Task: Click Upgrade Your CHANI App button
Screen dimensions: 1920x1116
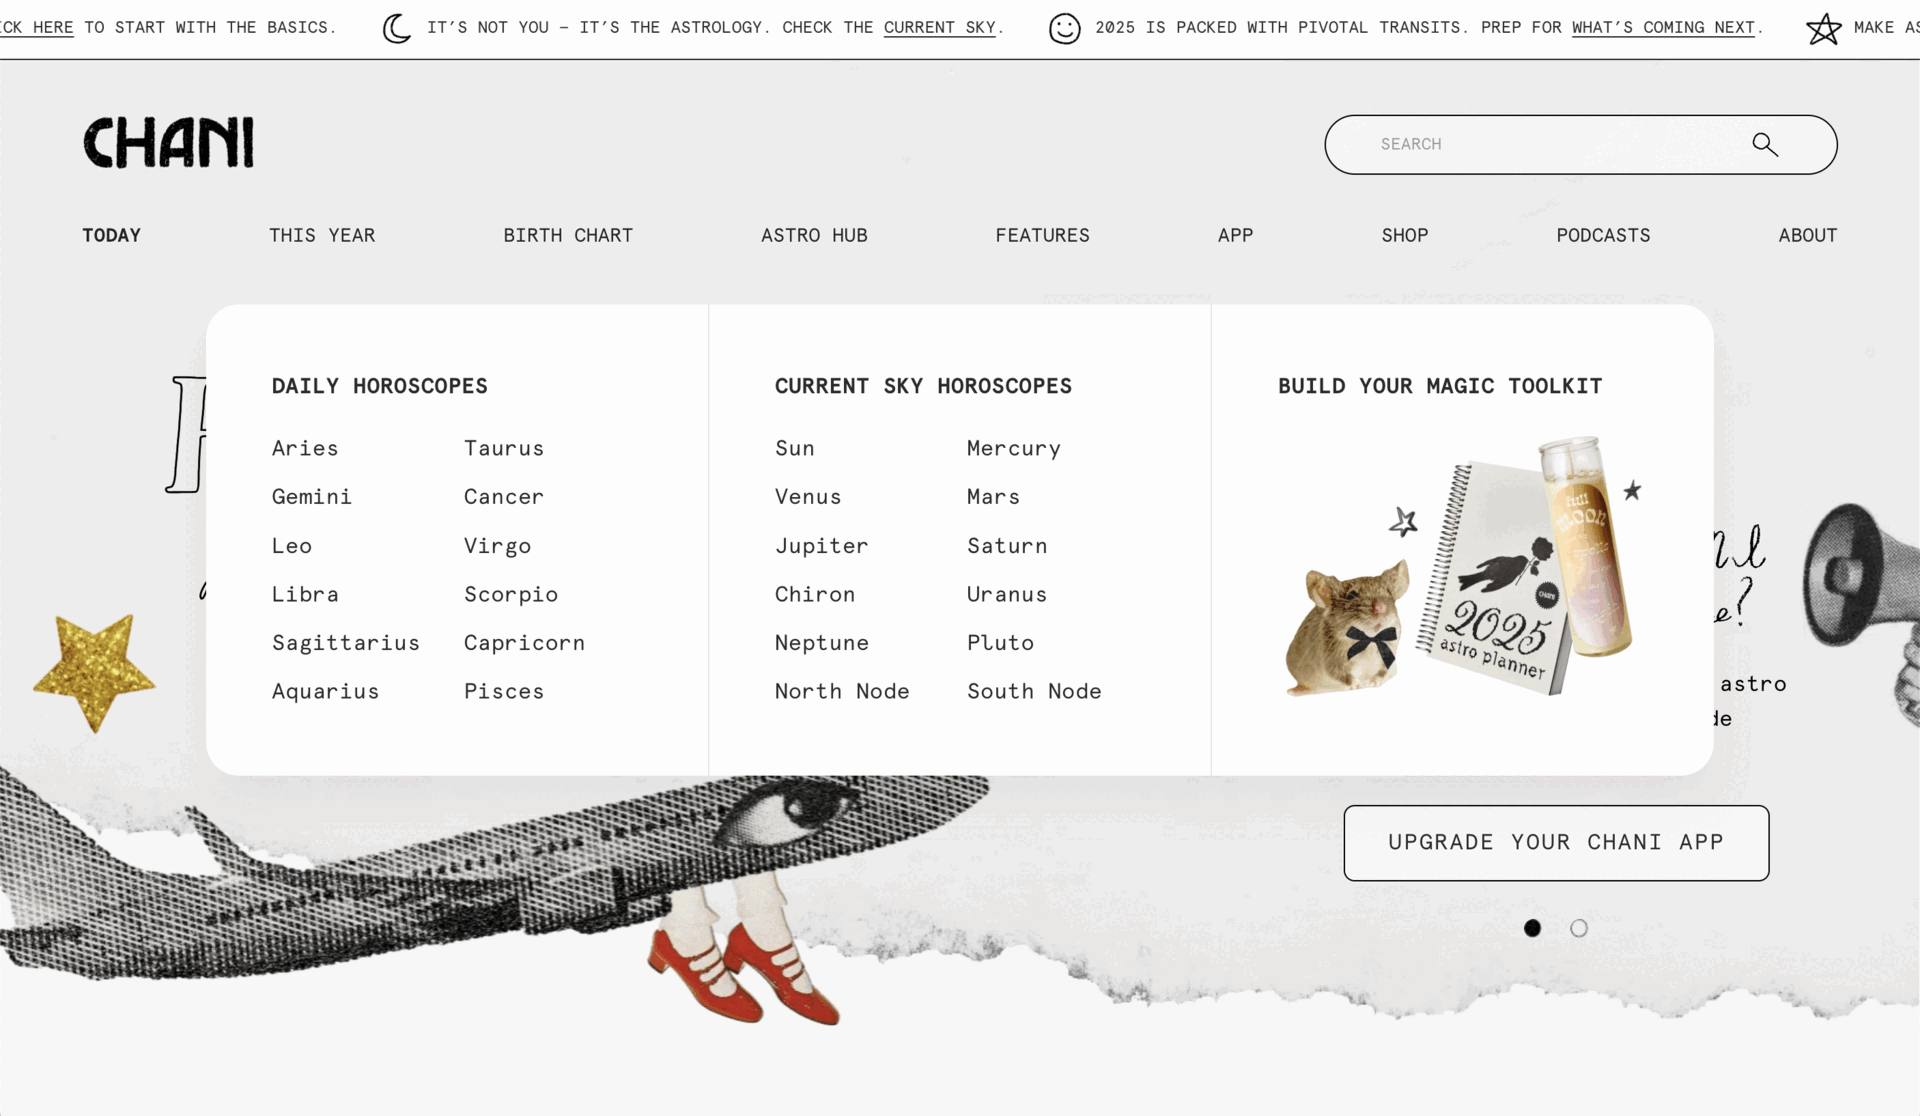Action: 1556,843
